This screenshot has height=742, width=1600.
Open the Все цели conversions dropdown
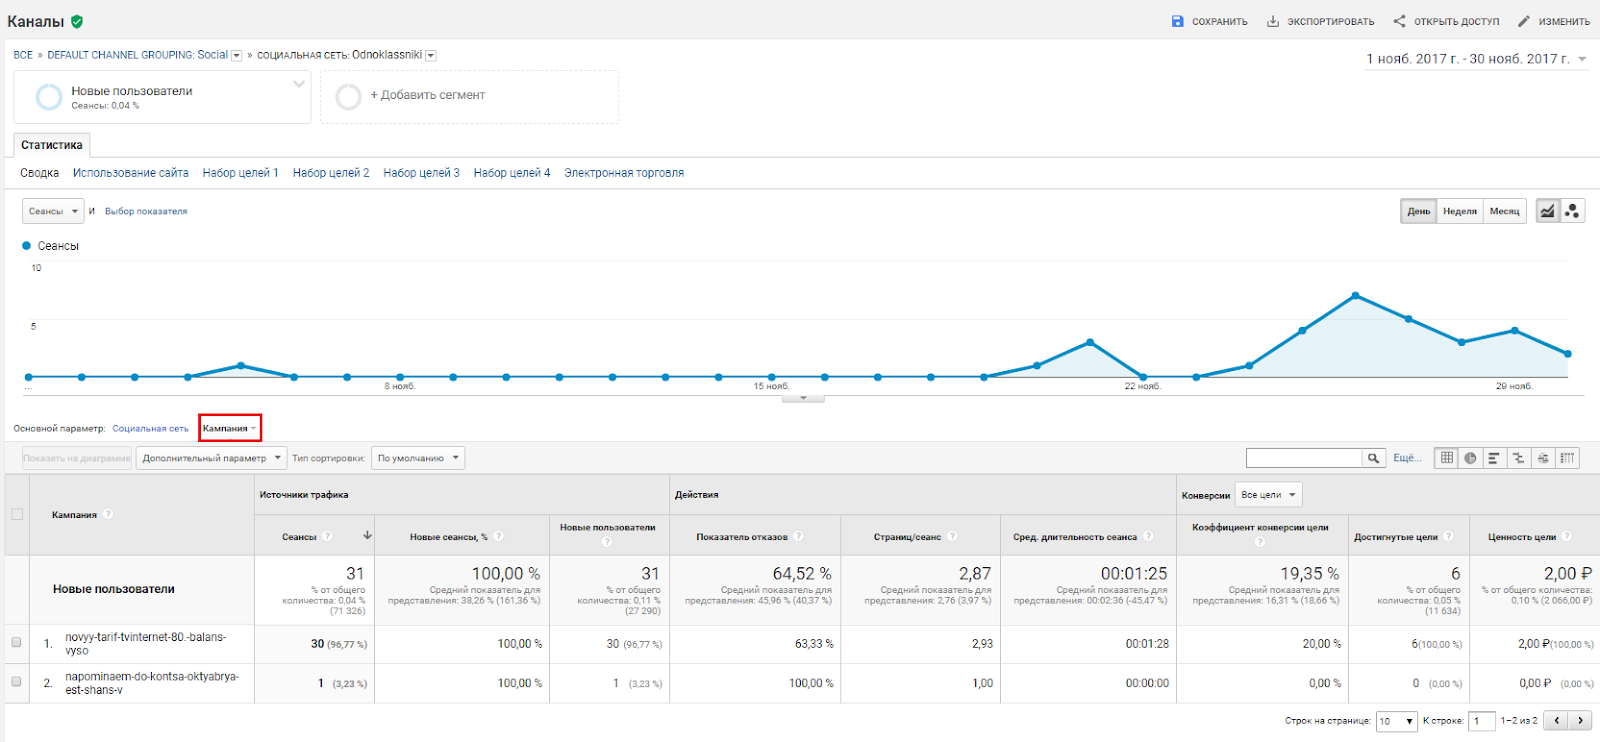pyautogui.click(x=1269, y=495)
